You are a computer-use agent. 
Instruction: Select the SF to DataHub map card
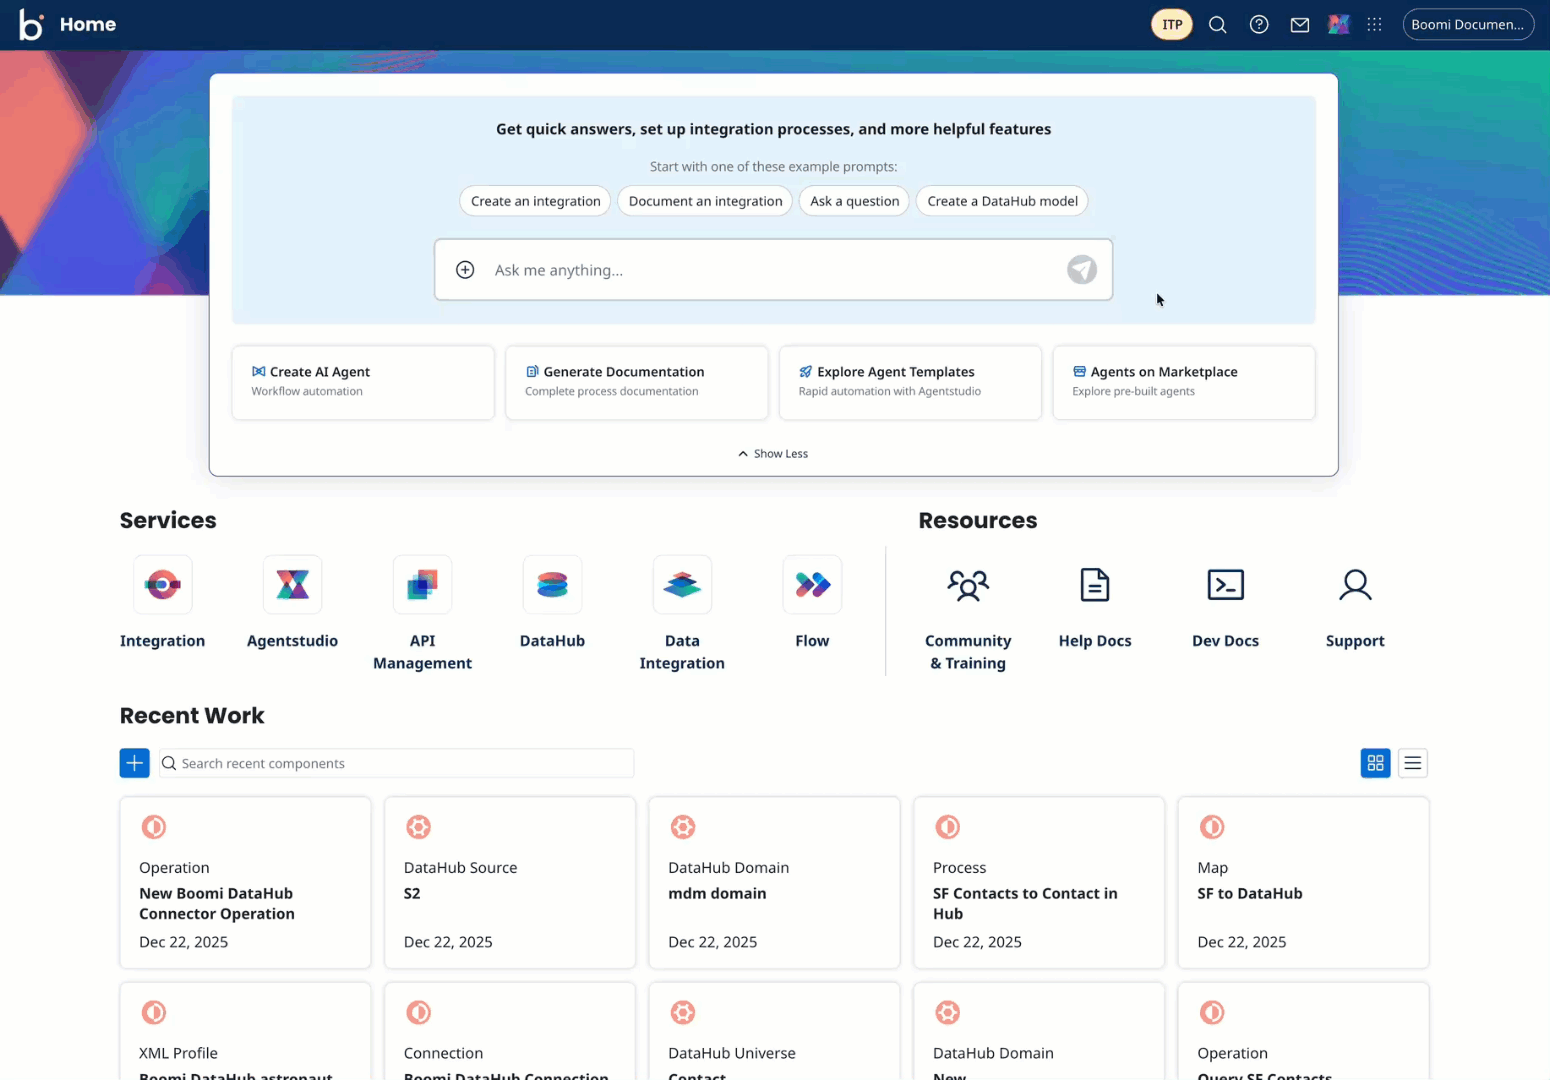pos(1302,883)
